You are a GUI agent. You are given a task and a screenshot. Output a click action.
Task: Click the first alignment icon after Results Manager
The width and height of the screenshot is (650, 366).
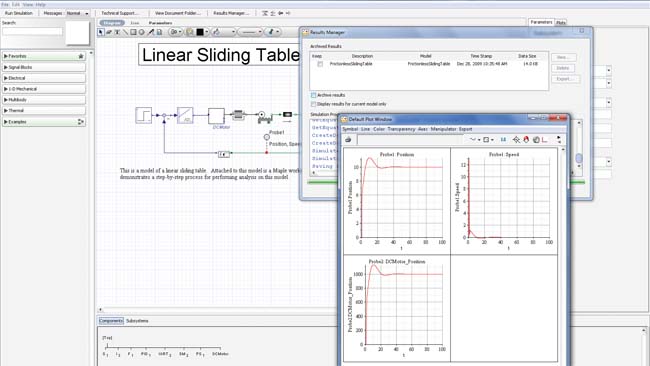pyautogui.click(x=265, y=13)
